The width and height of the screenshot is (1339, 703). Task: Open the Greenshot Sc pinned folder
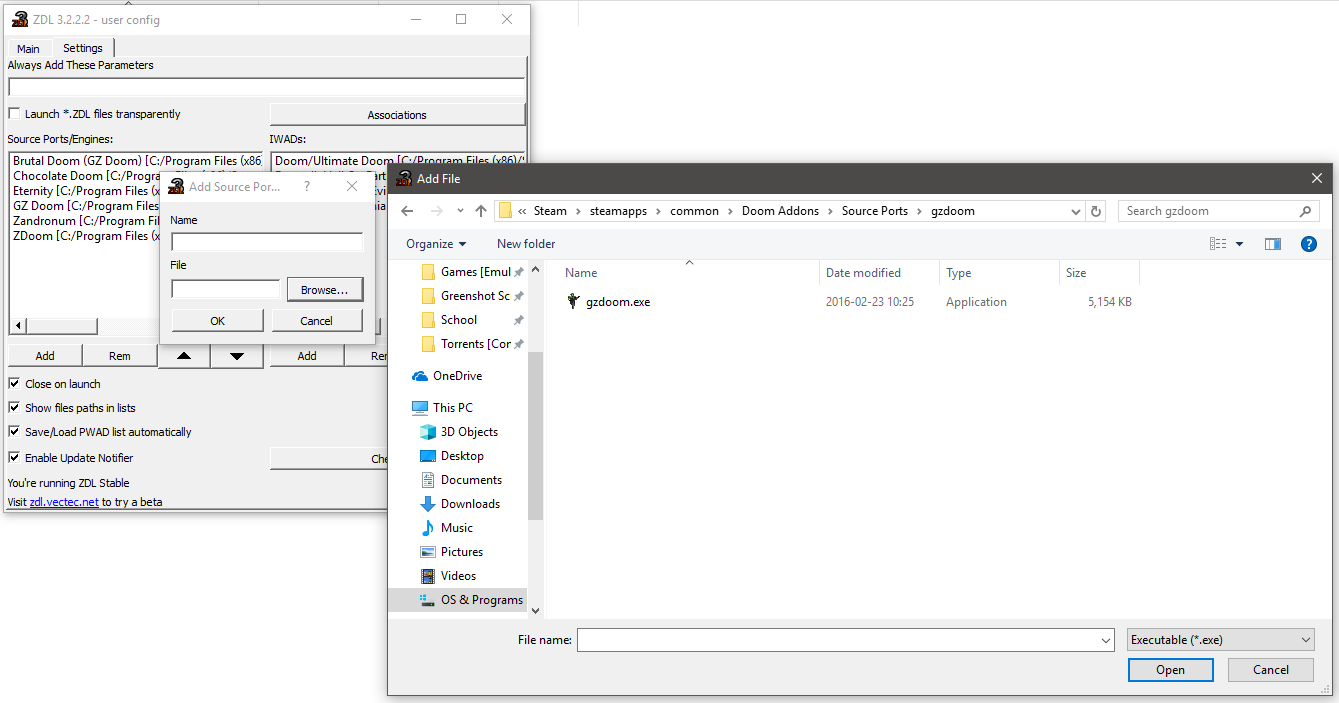point(476,296)
